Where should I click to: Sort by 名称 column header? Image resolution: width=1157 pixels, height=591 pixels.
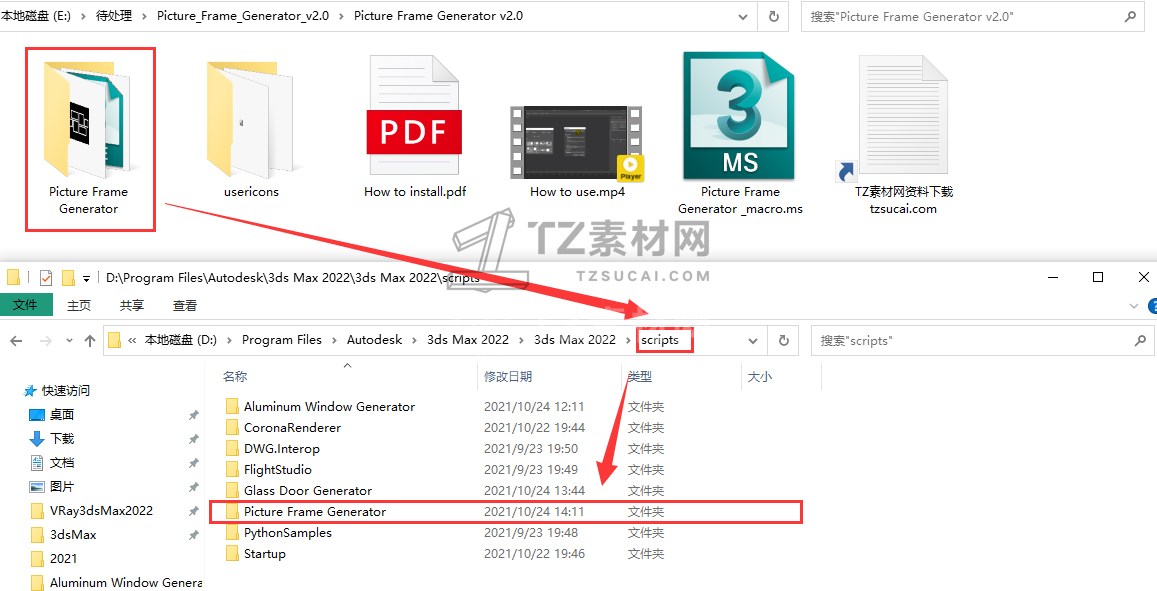[x=235, y=376]
